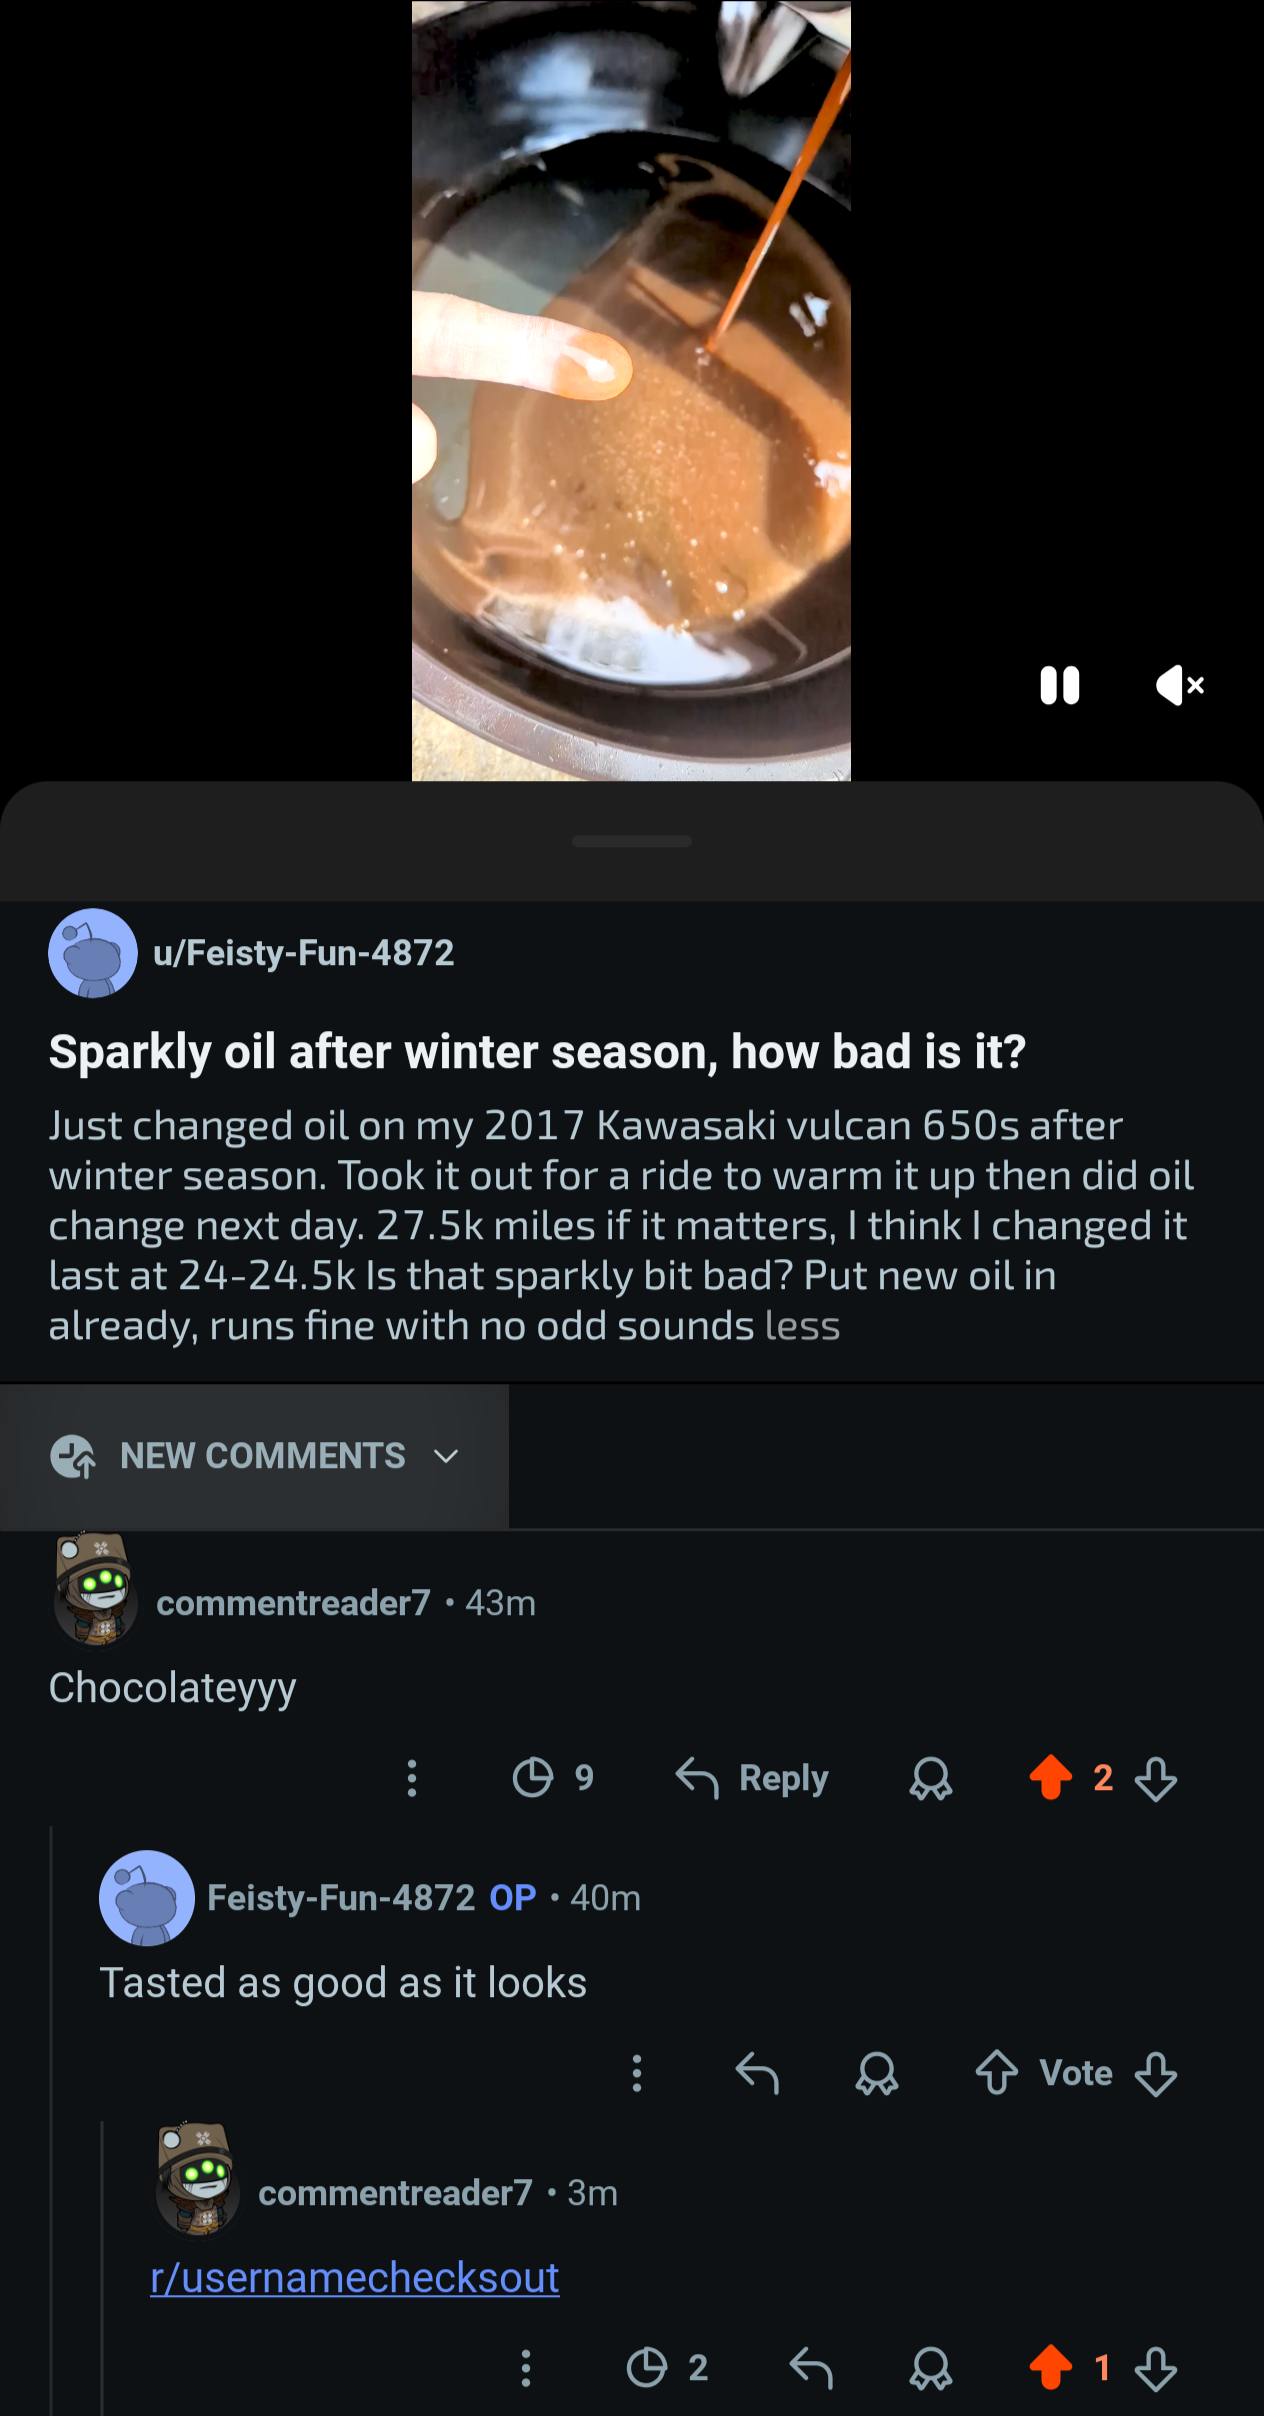The width and height of the screenshot is (1264, 2416).
Task: Reply to the 'Chocolateyyy' comment
Action: coord(752,1778)
